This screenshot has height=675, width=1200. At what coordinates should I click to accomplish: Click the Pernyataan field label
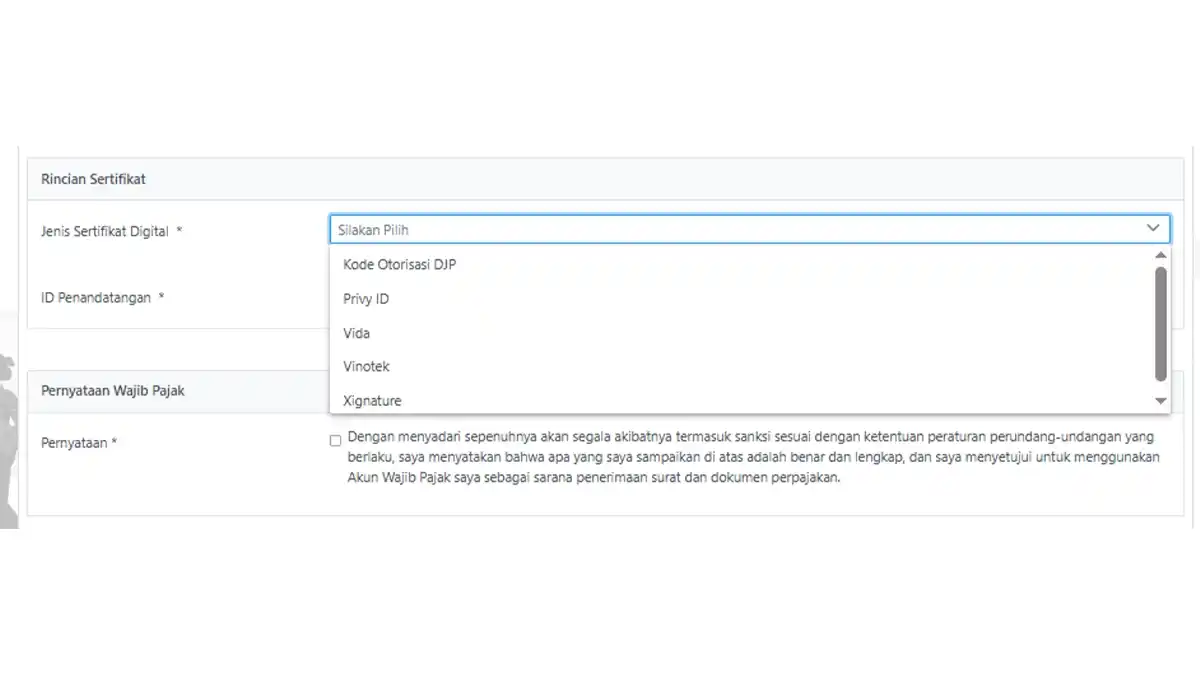tap(74, 442)
